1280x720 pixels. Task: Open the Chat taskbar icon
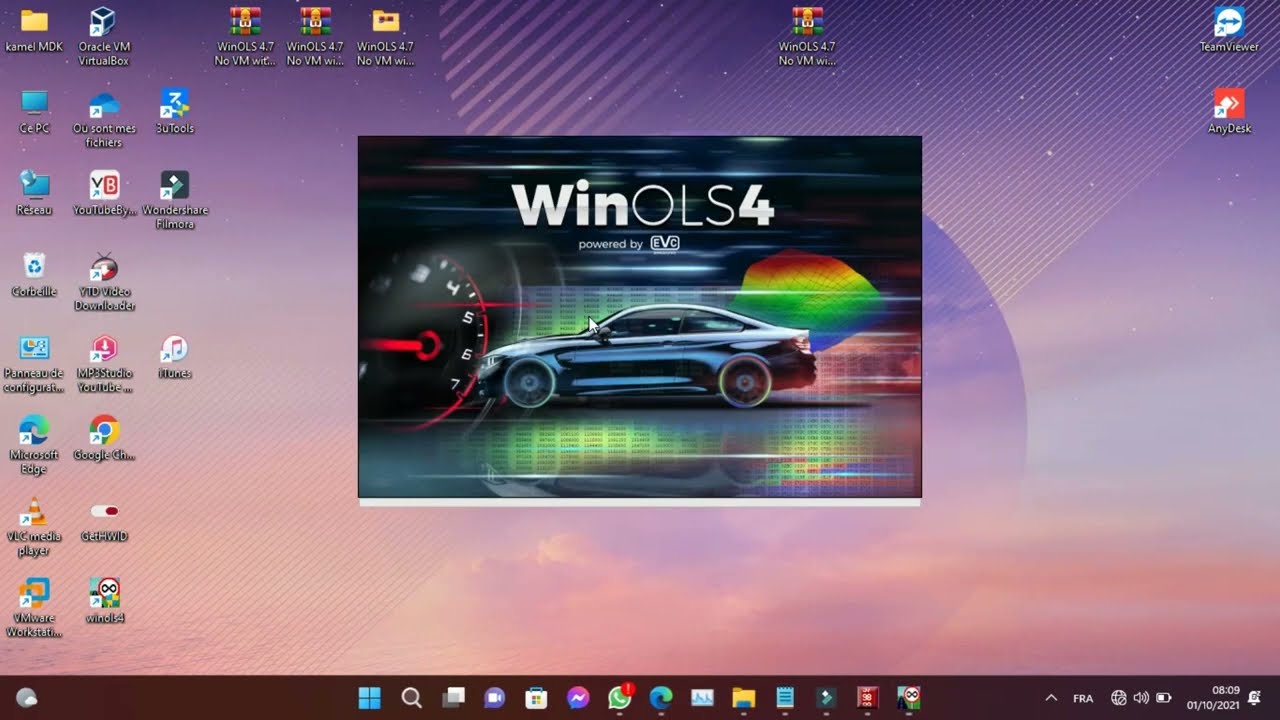[494, 698]
